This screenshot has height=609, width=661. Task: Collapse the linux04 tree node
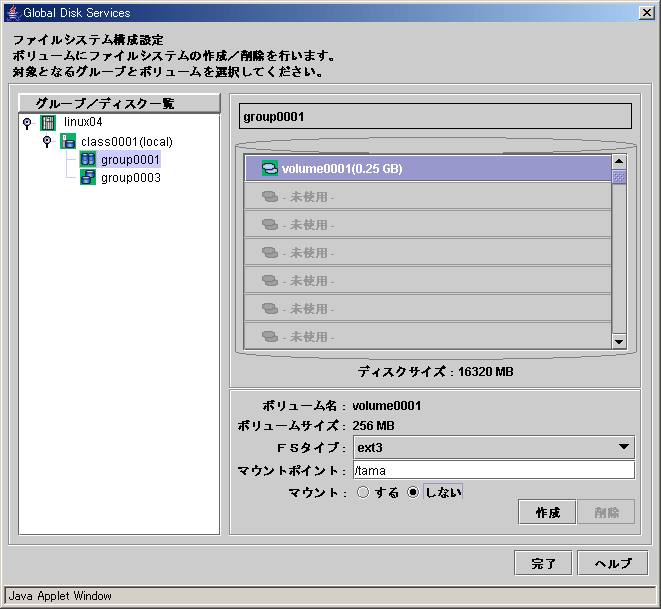(27, 123)
